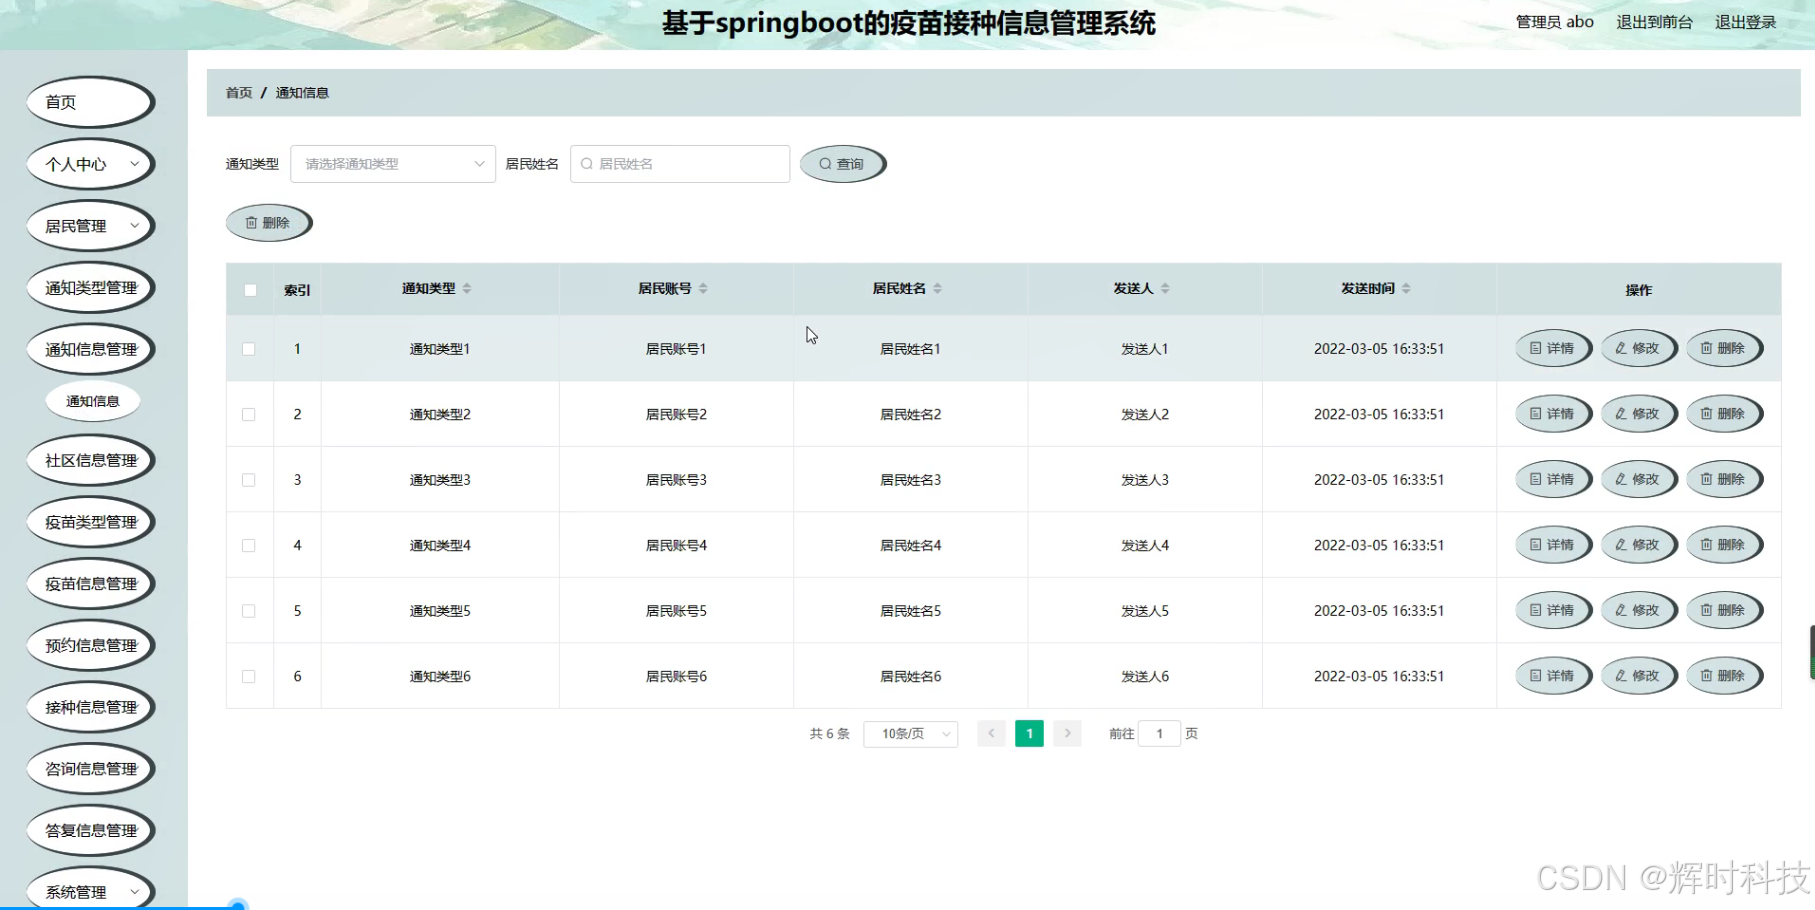
Task: Check the checkbox for row 1
Action: pyautogui.click(x=249, y=349)
